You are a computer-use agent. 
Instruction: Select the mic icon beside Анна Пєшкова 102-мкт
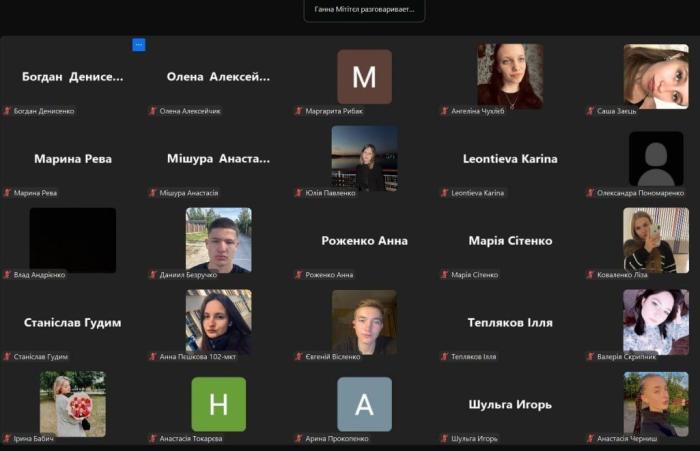[x=153, y=356]
